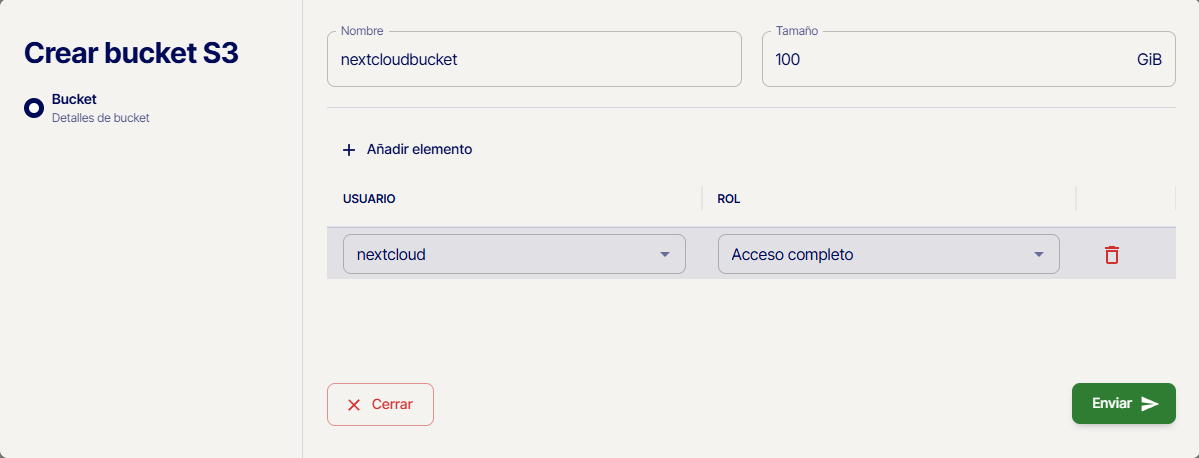Click the paper plane icon in Enviar

coord(1150,404)
